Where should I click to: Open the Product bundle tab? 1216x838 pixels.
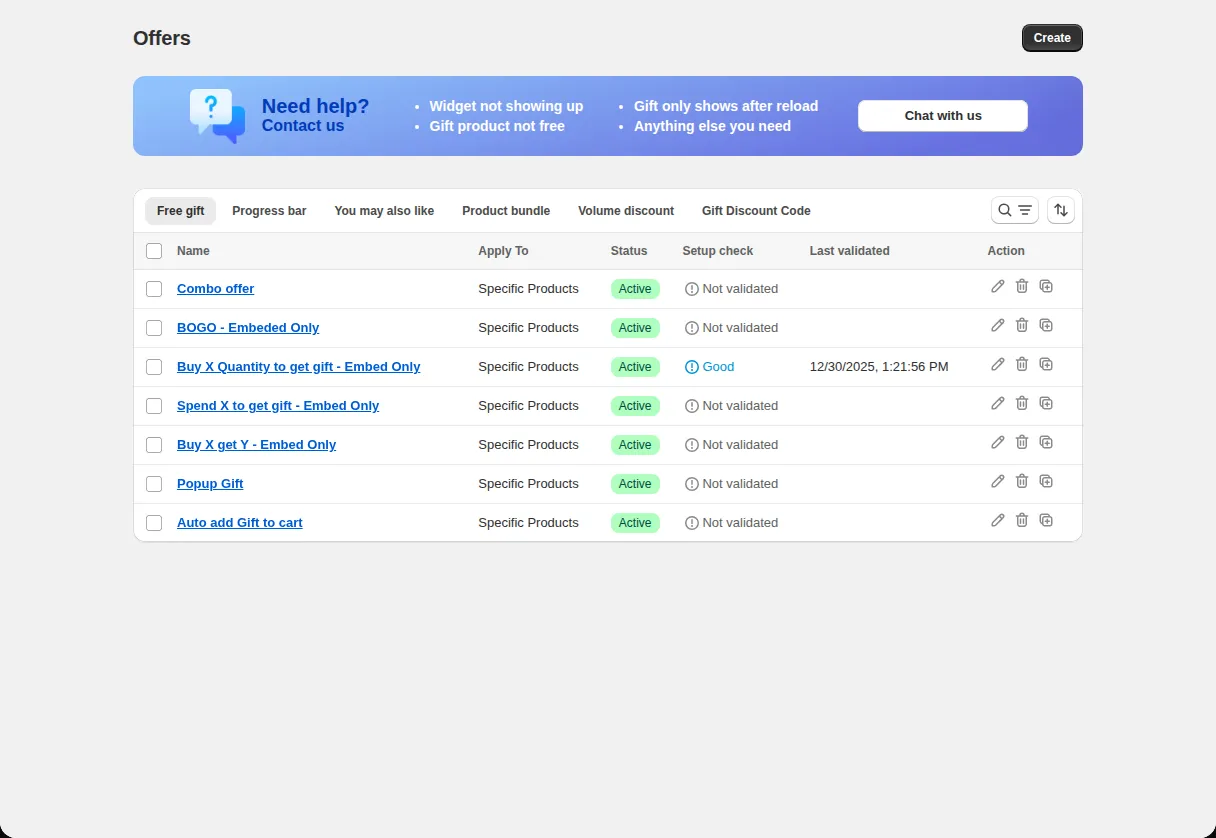[x=506, y=211]
